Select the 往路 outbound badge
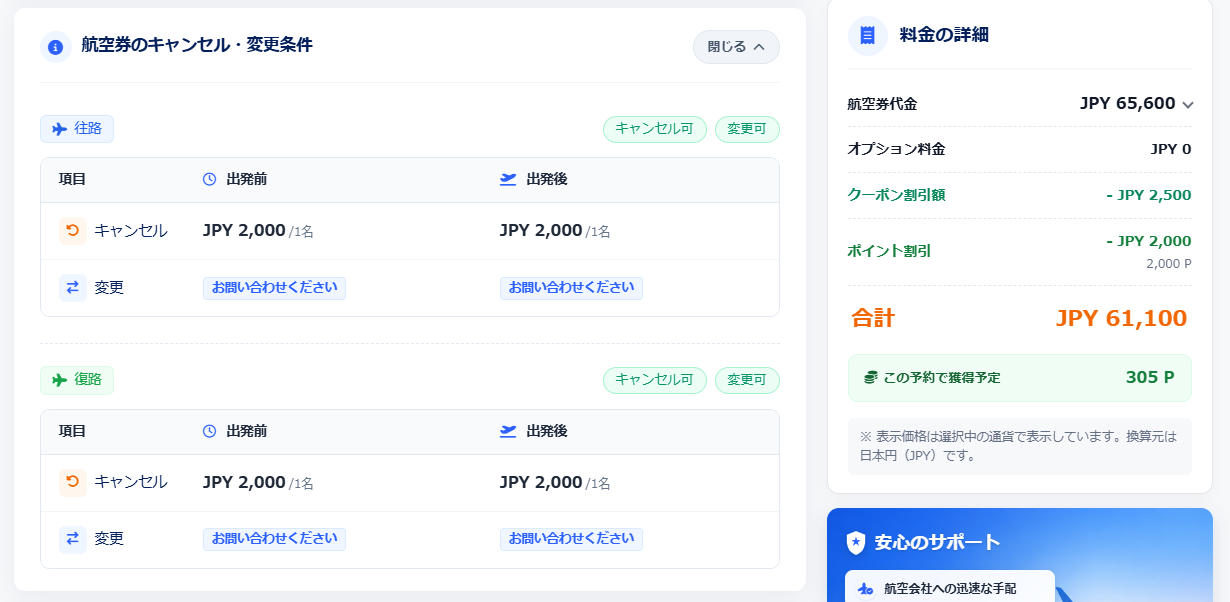The height and width of the screenshot is (602, 1230). 77,129
